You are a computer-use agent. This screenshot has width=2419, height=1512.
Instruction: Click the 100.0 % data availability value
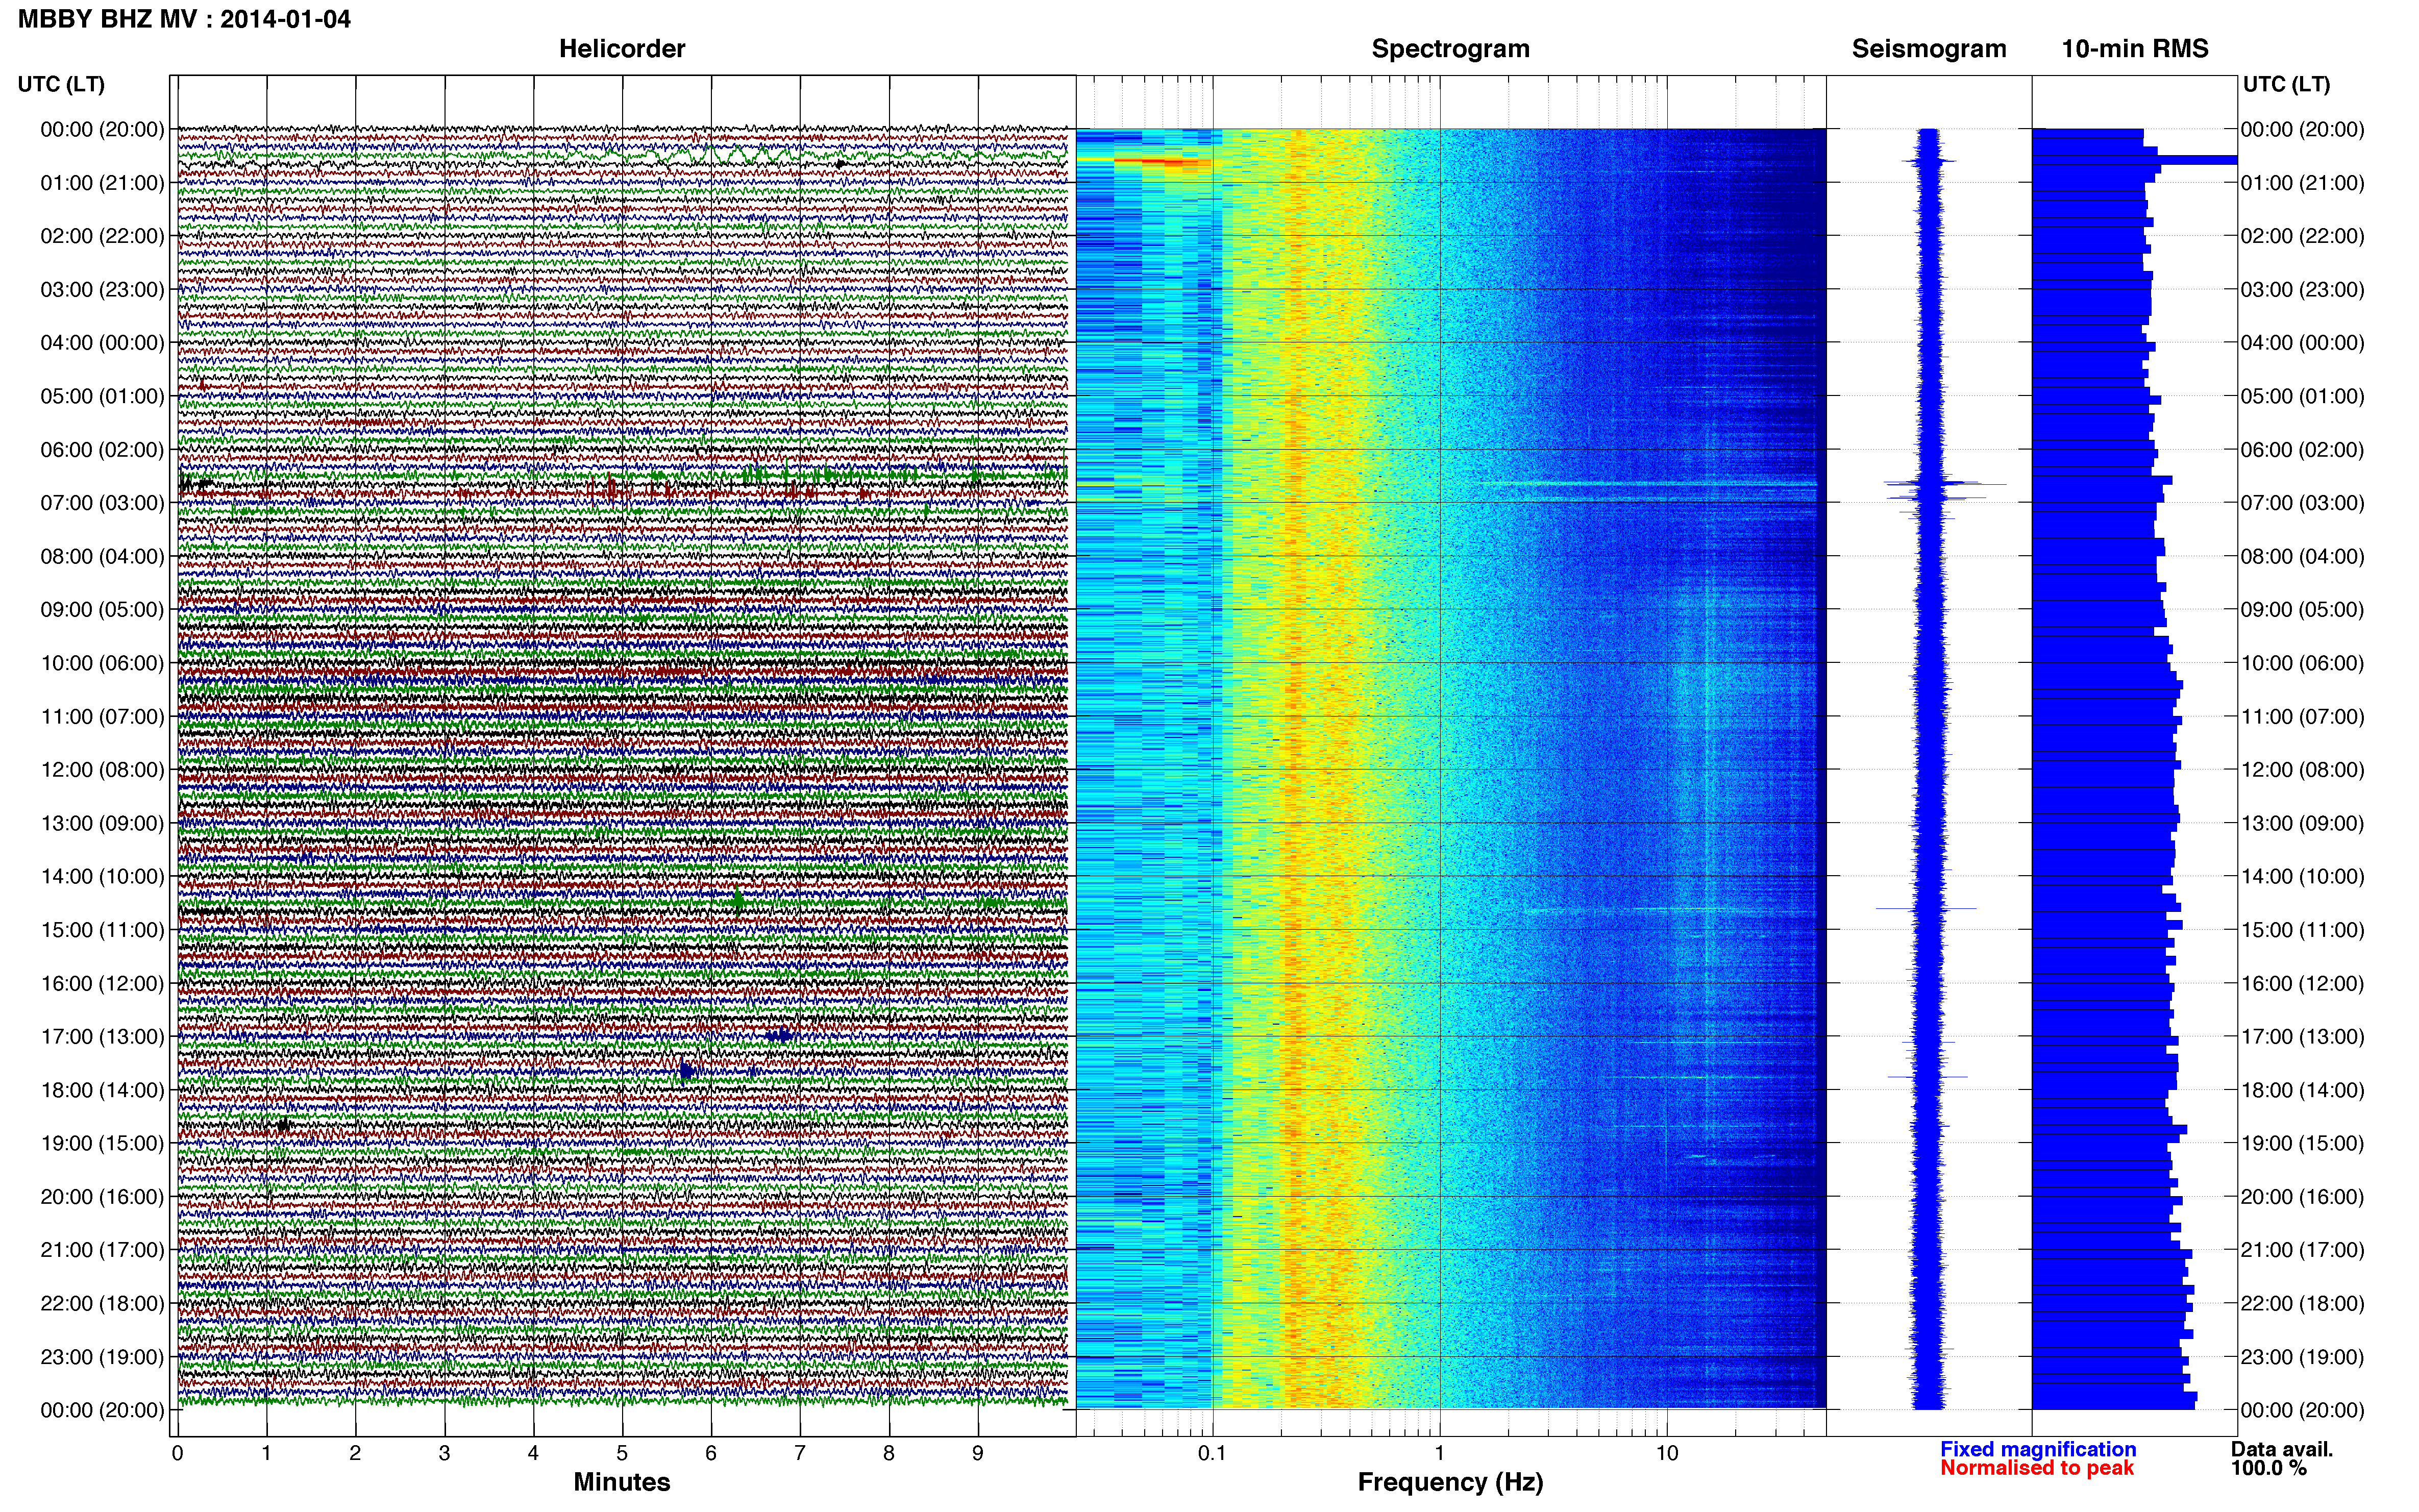pyautogui.click(x=2269, y=1468)
